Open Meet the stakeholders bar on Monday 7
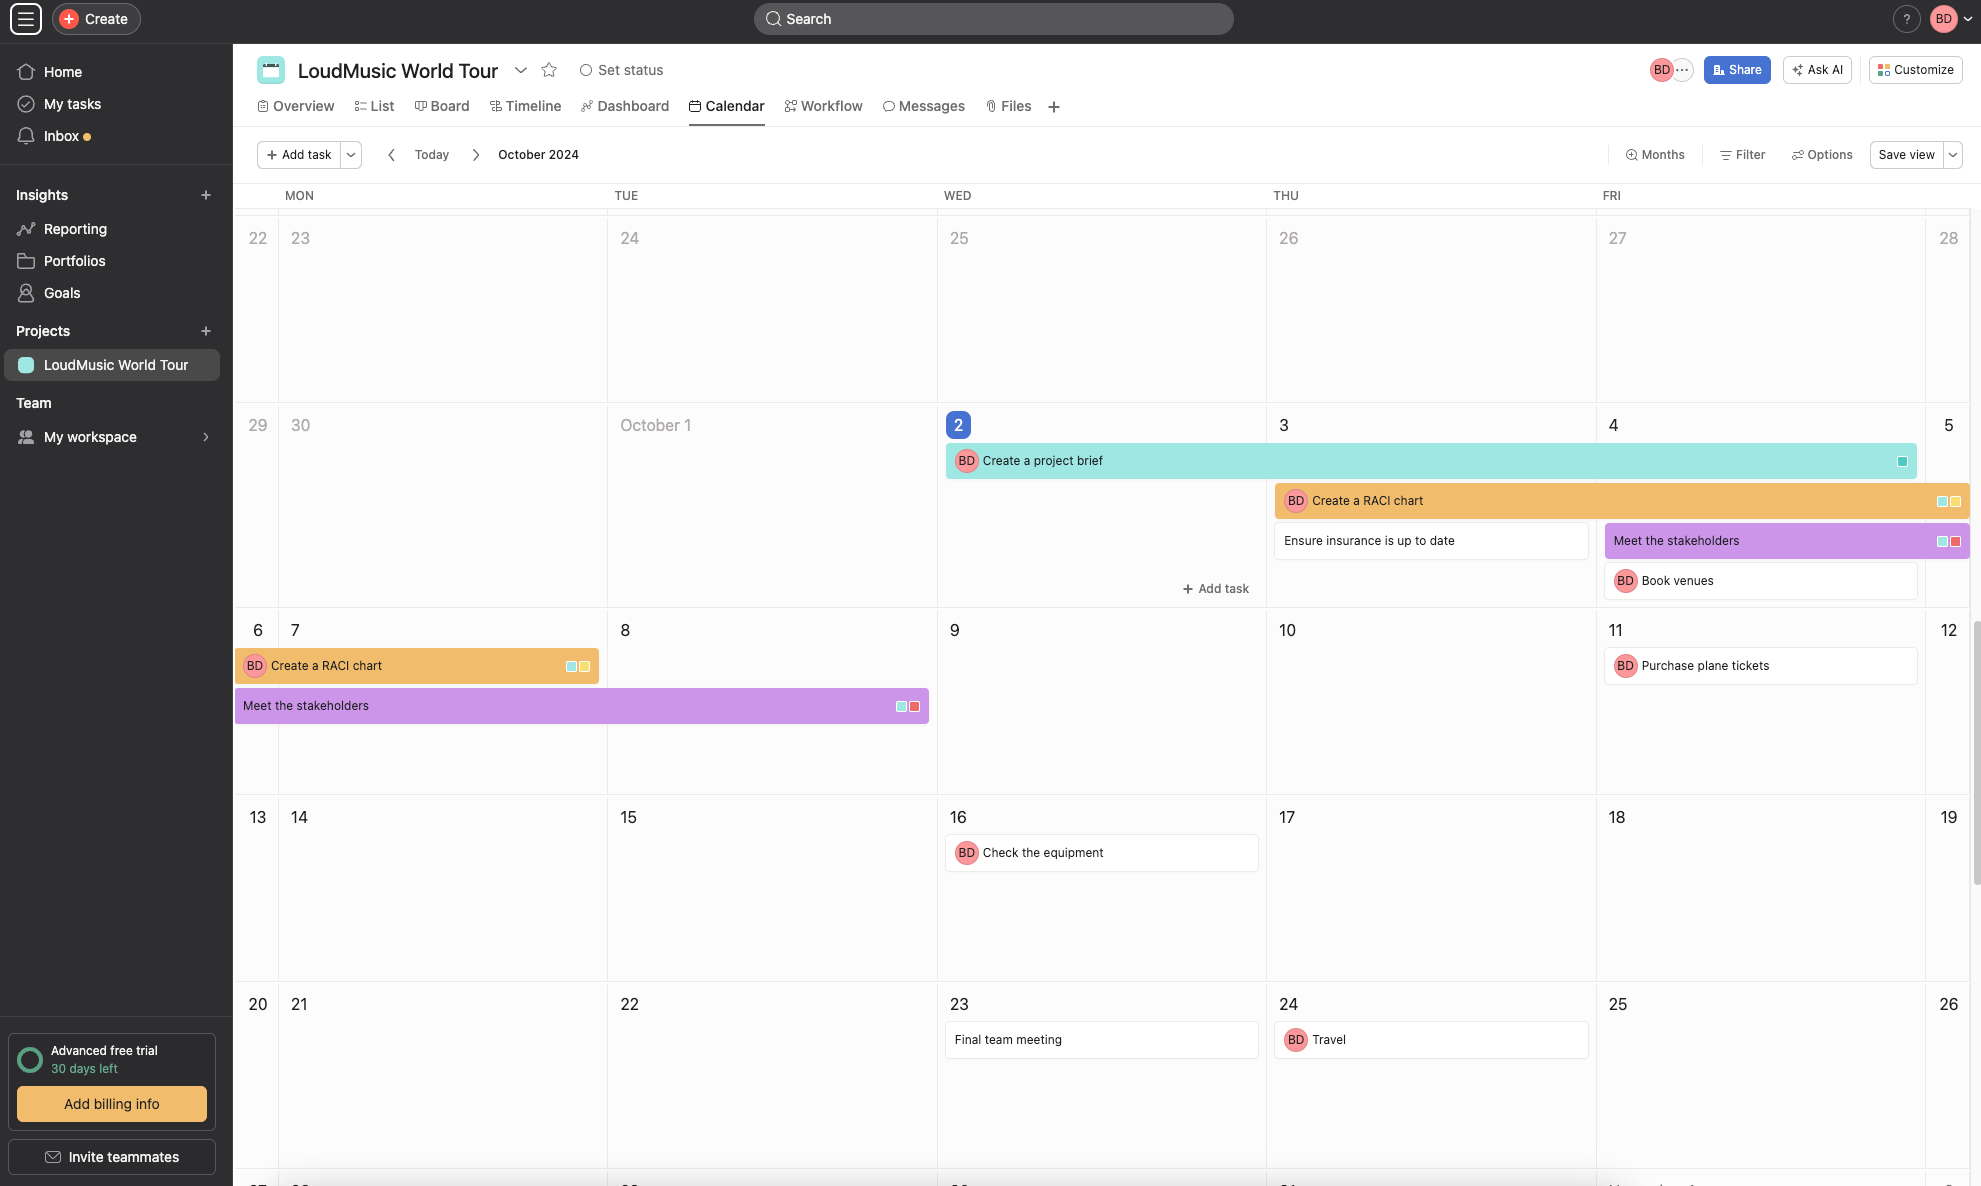Image resolution: width=1981 pixels, height=1186 pixels. coord(581,706)
